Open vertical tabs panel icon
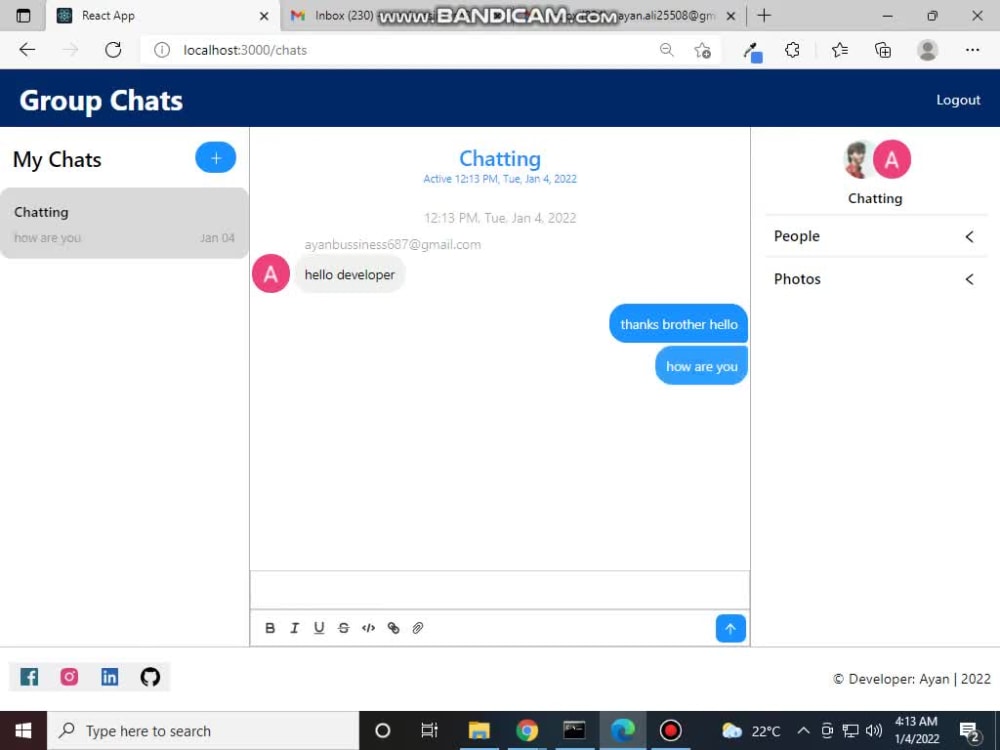The width and height of the screenshot is (1000, 750). coord(23,16)
